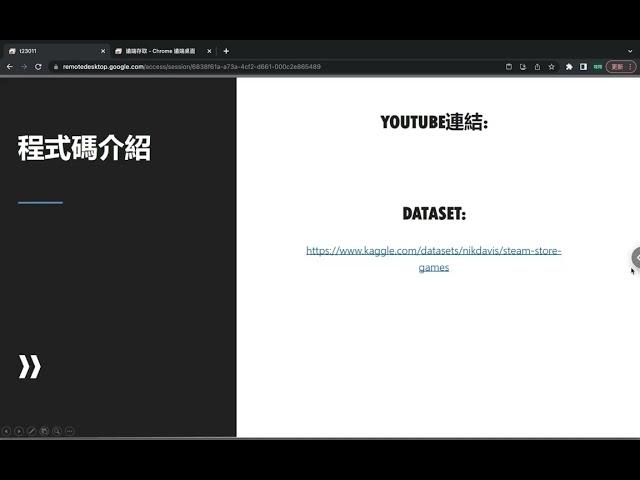The height and width of the screenshot is (480, 640).
Task: Open a new browser tab
Action: pyautogui.click(x=226, y=51)
